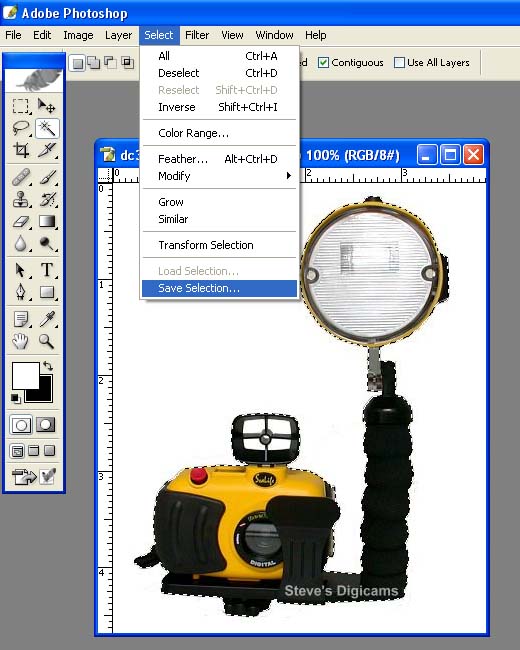Screen dimensions: 520x650
Task: Open the Filter menu
Action: (x=197, y=35)
